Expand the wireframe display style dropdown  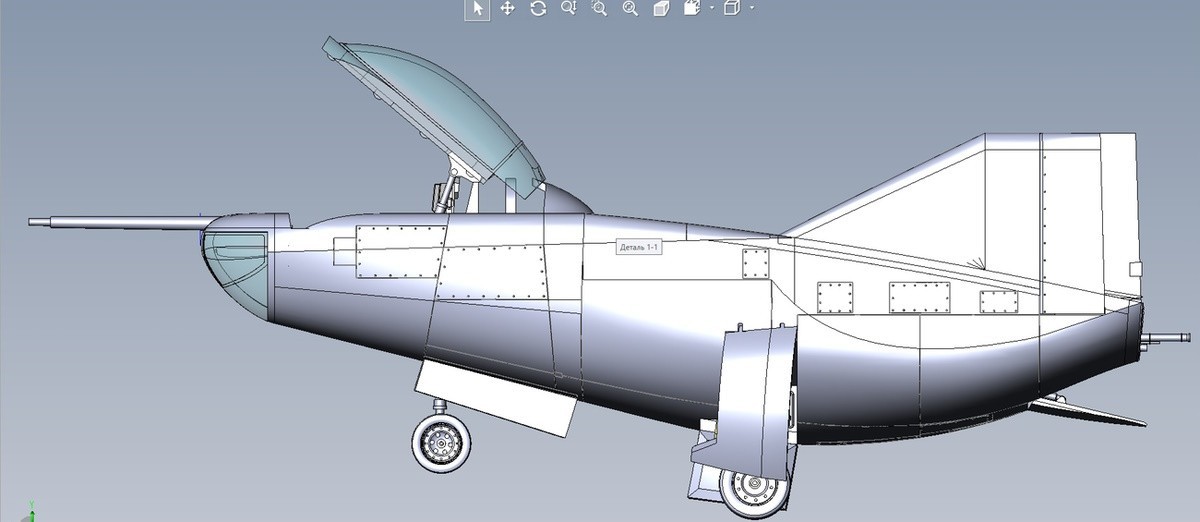coord(751,9)
